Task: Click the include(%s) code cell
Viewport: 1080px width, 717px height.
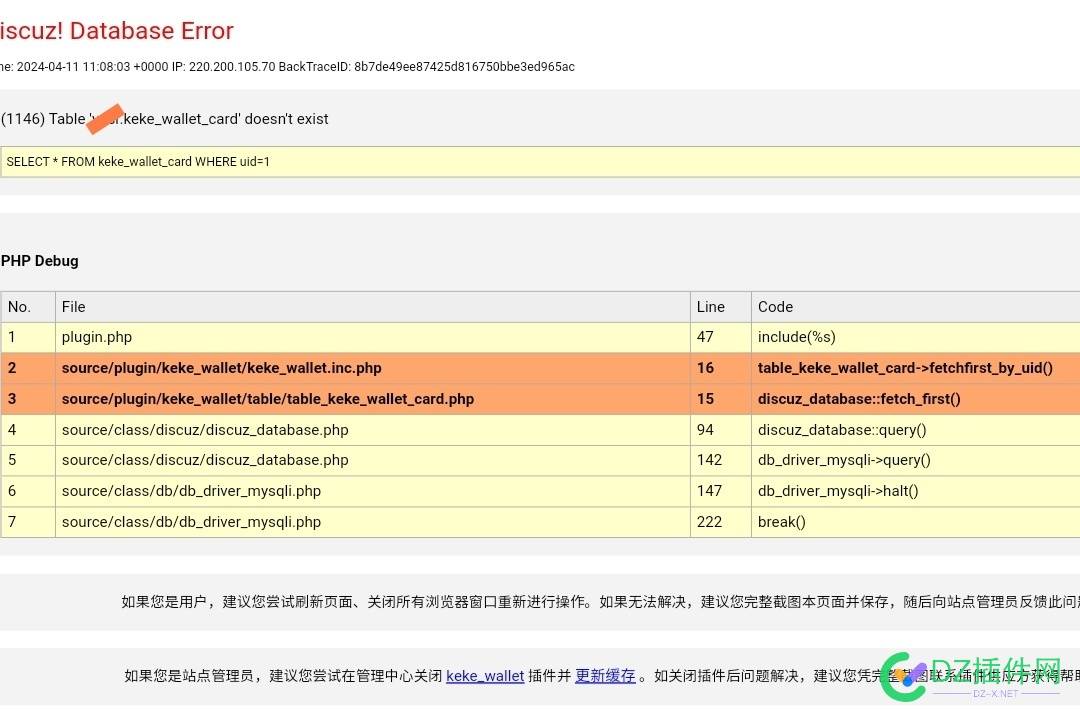Action: pyautogui.click(x=796, y=337)
